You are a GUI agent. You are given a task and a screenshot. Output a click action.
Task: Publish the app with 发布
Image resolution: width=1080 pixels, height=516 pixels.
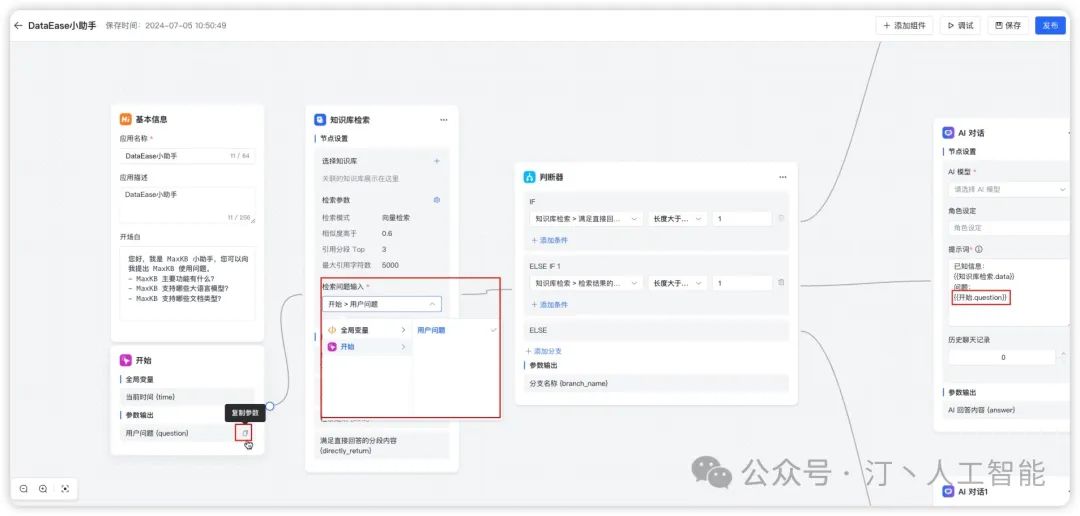[x=1050, y=25]
